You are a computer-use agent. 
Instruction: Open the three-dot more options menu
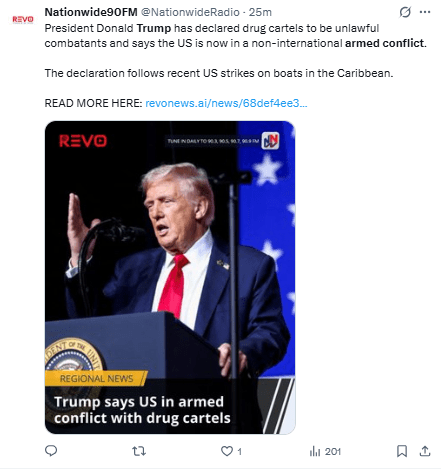pos(425,12)
